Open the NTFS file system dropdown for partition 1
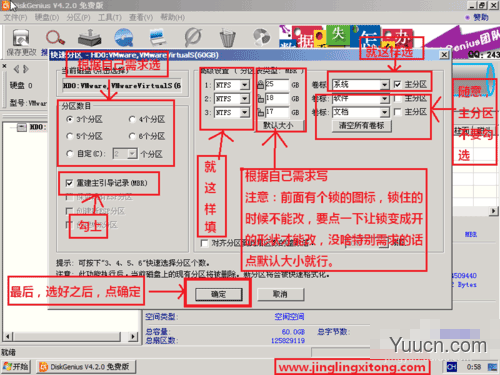This screenshot has height=375, width=500. 244,85
